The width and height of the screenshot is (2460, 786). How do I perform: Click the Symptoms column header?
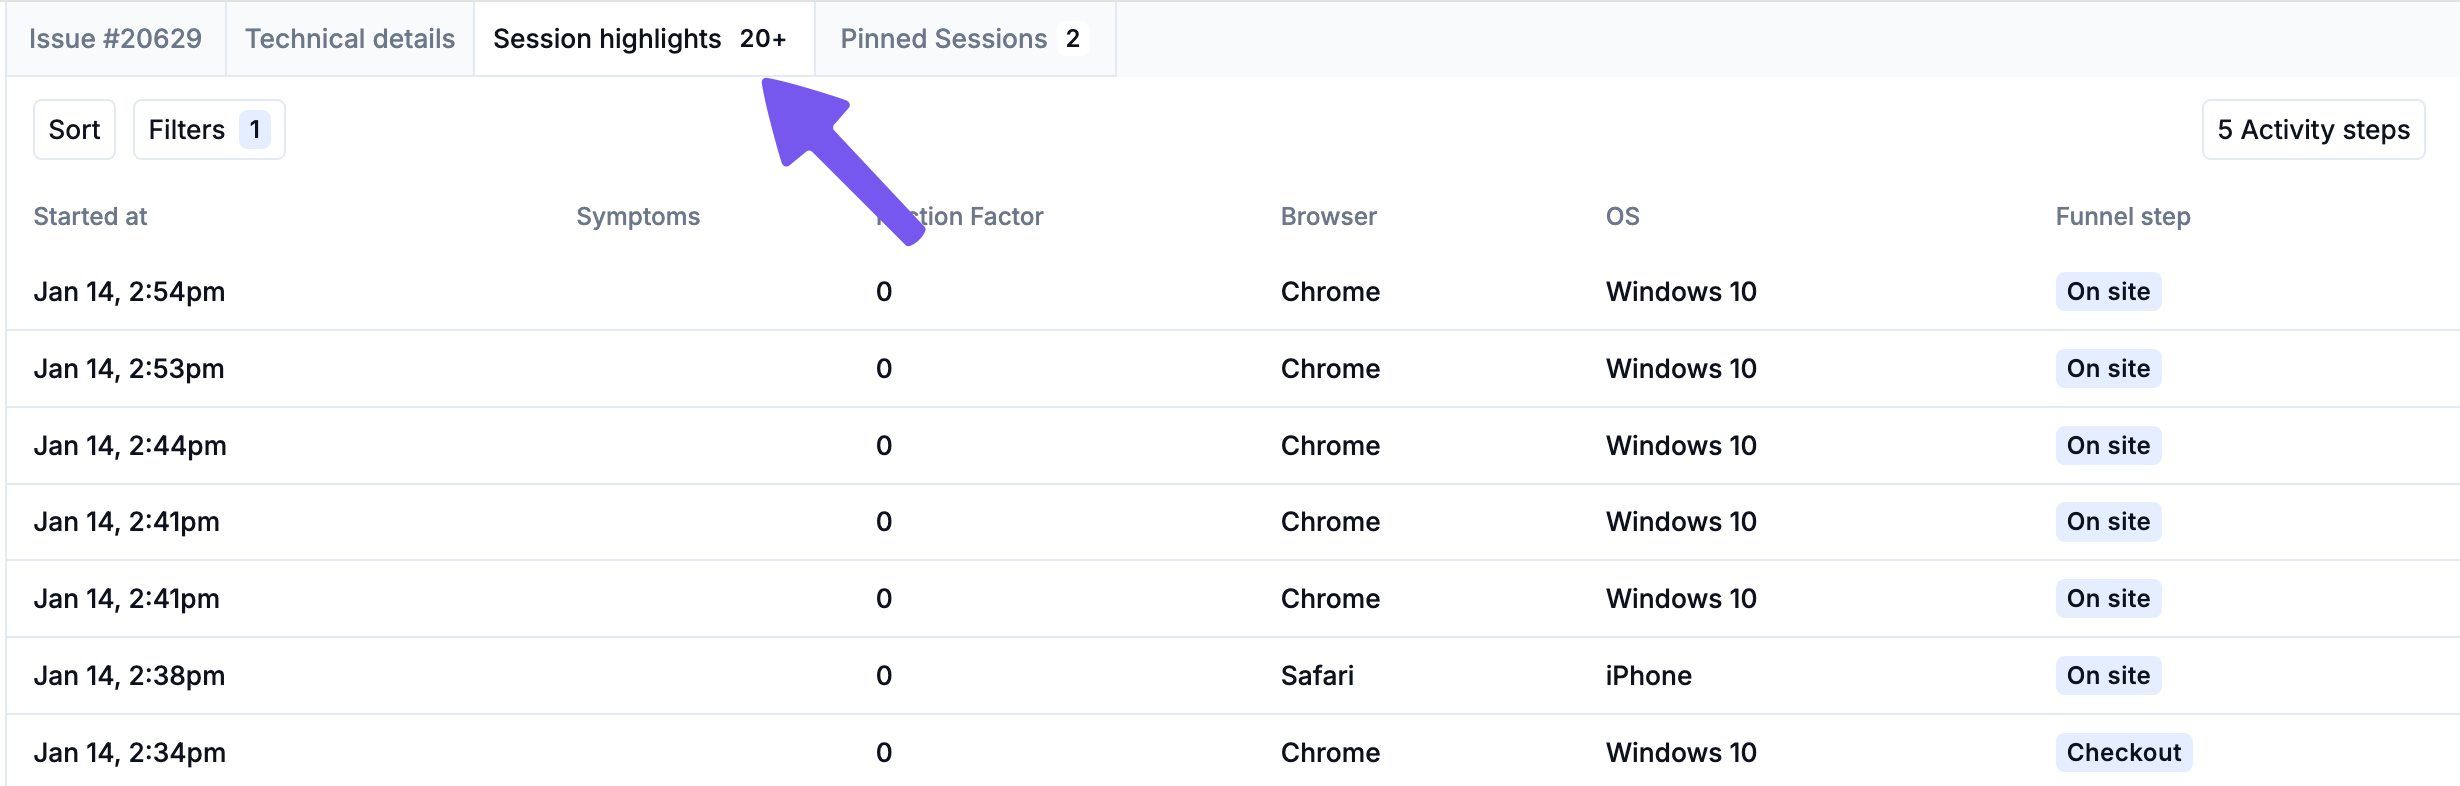(638, 217)
